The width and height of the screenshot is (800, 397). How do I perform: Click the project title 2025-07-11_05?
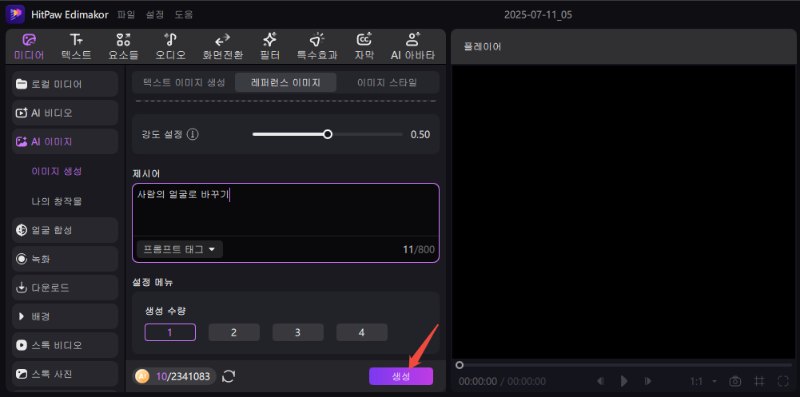pos(538,15)
